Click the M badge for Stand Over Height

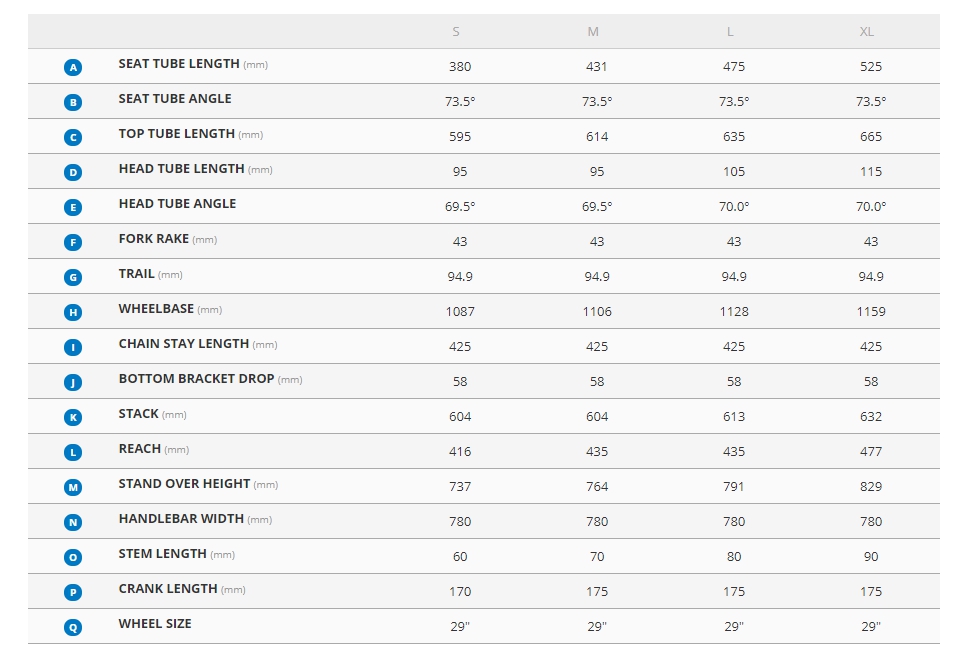click(73, 487)
